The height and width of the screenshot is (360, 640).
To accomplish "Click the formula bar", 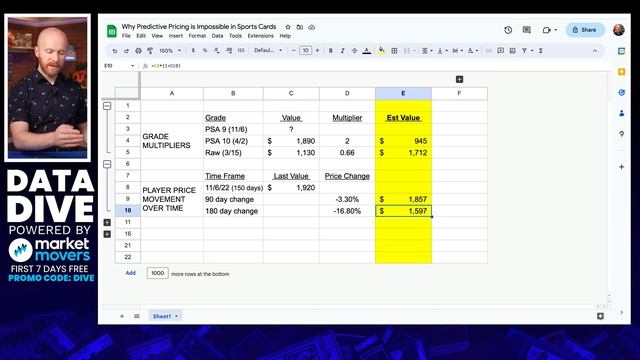I will point(376,65).
